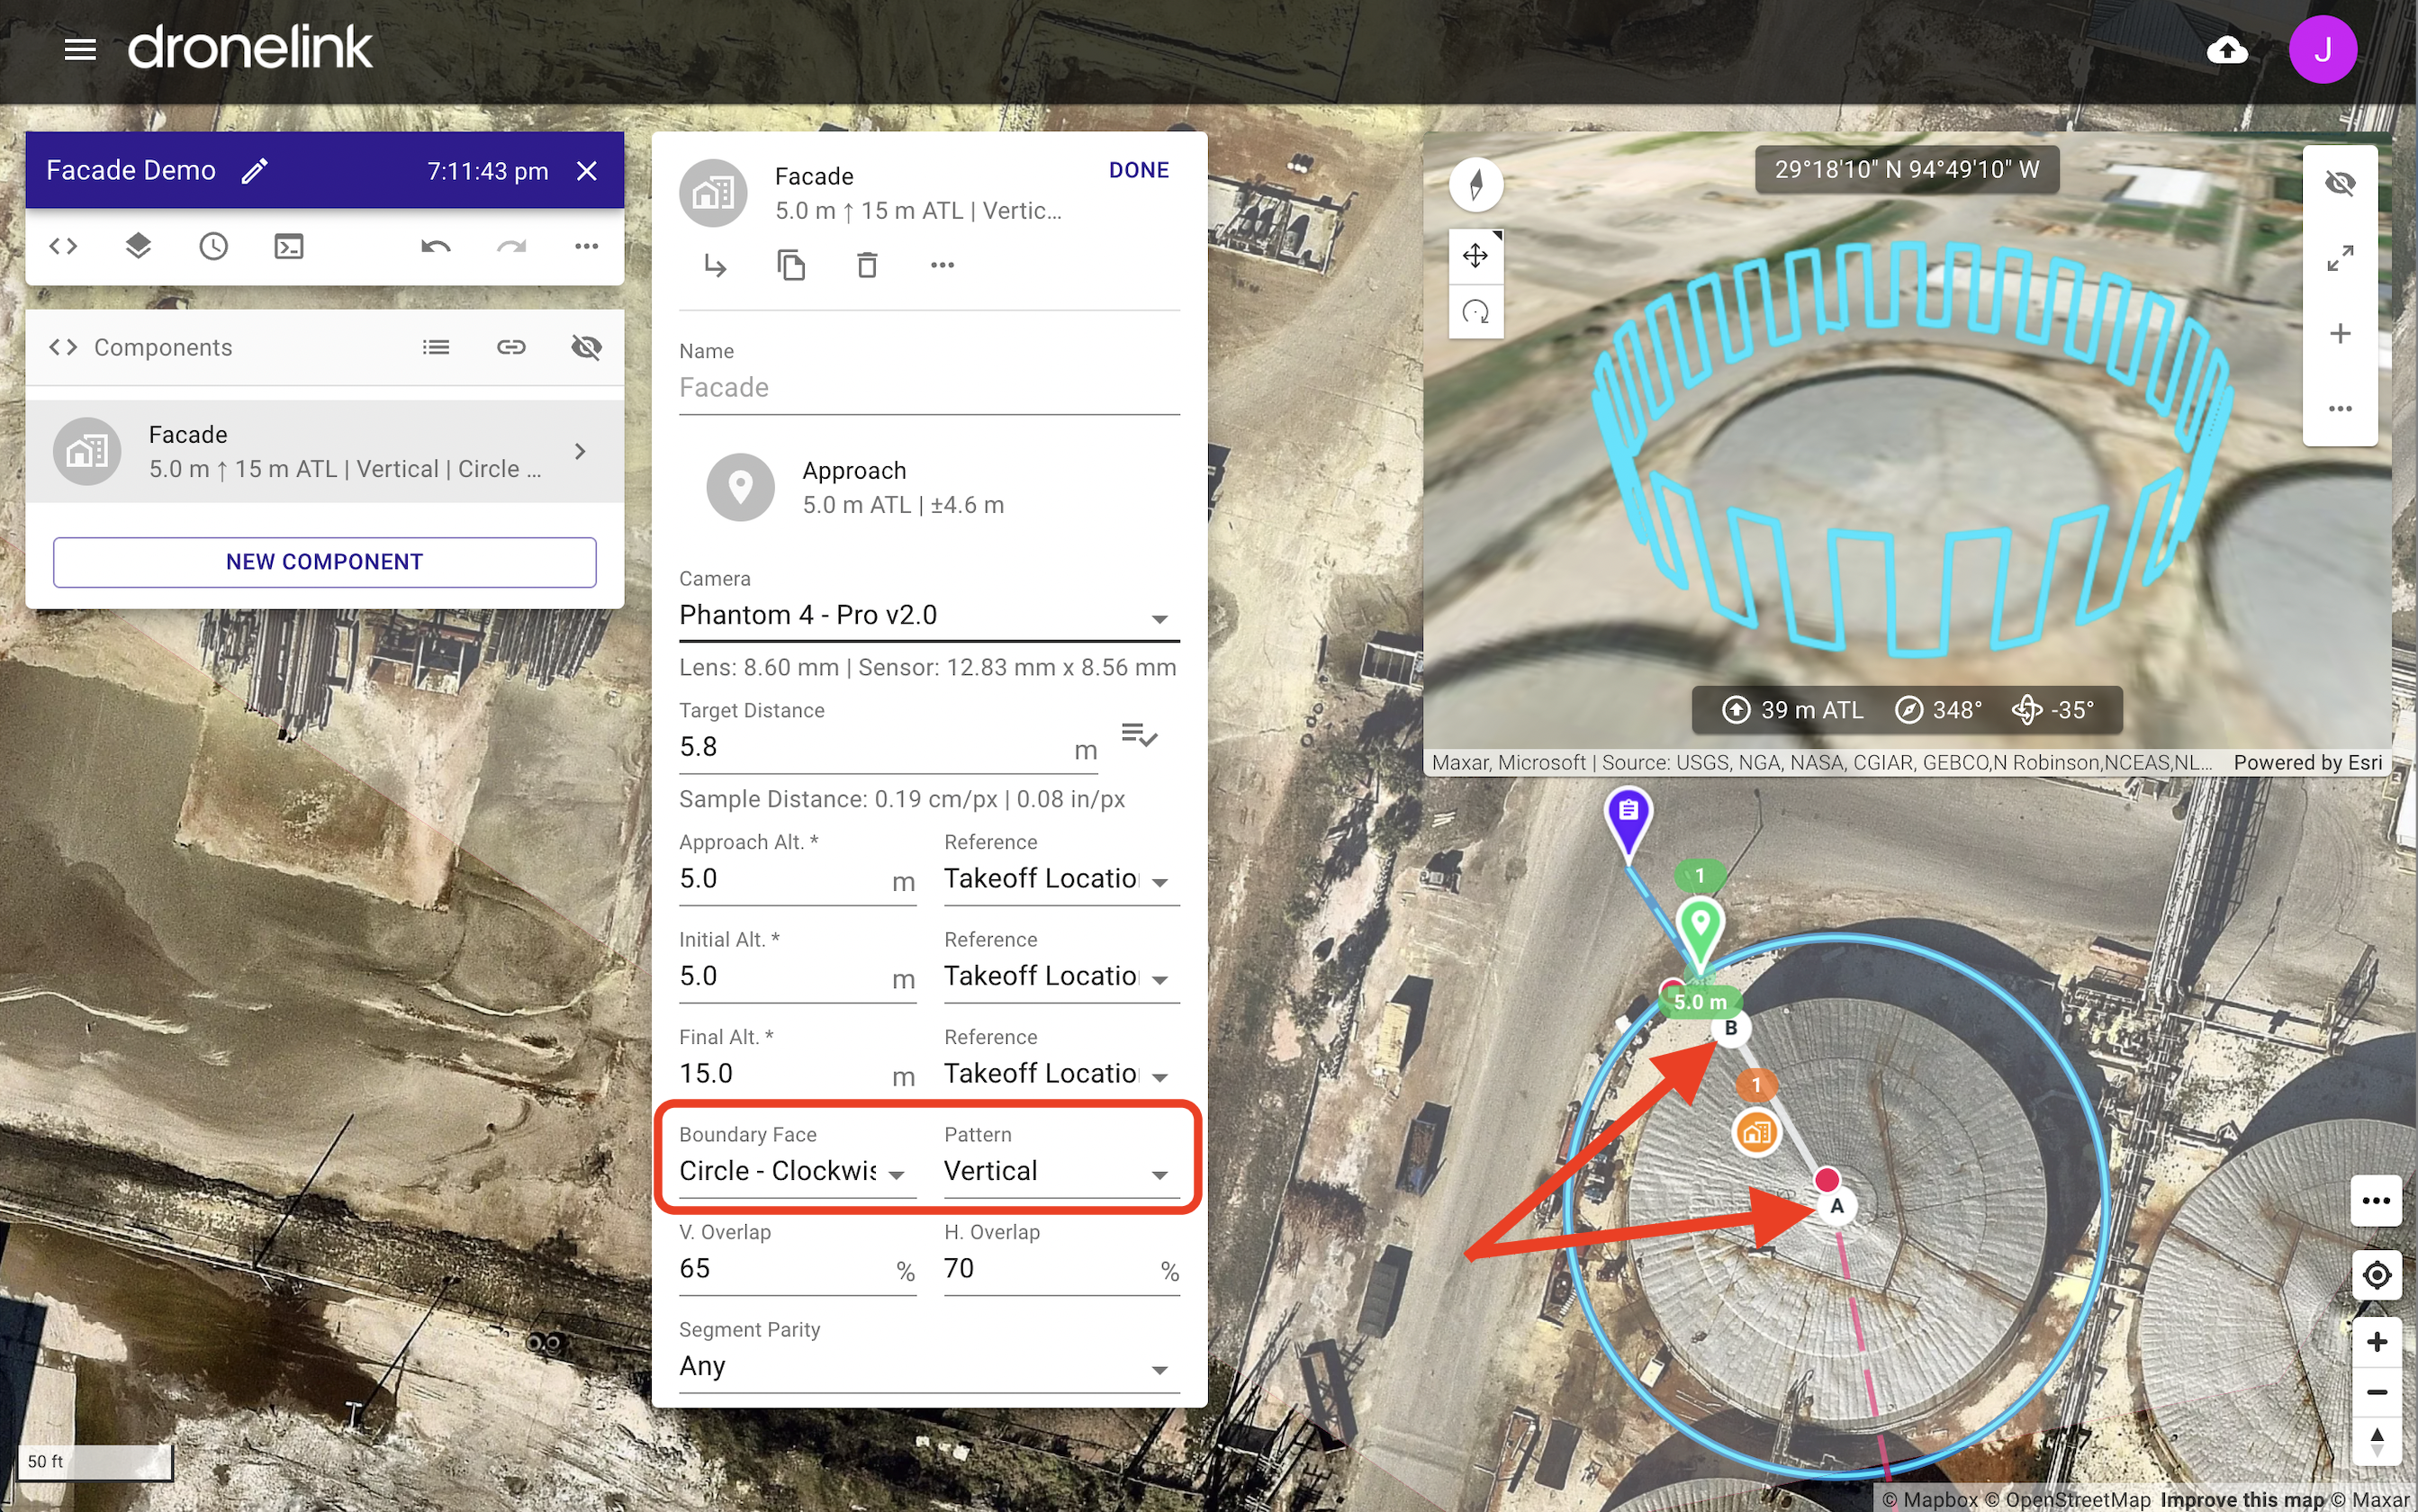Open the J user account avatar
This screenshot has width=2418, height=1512.
tap(2322, 49)
